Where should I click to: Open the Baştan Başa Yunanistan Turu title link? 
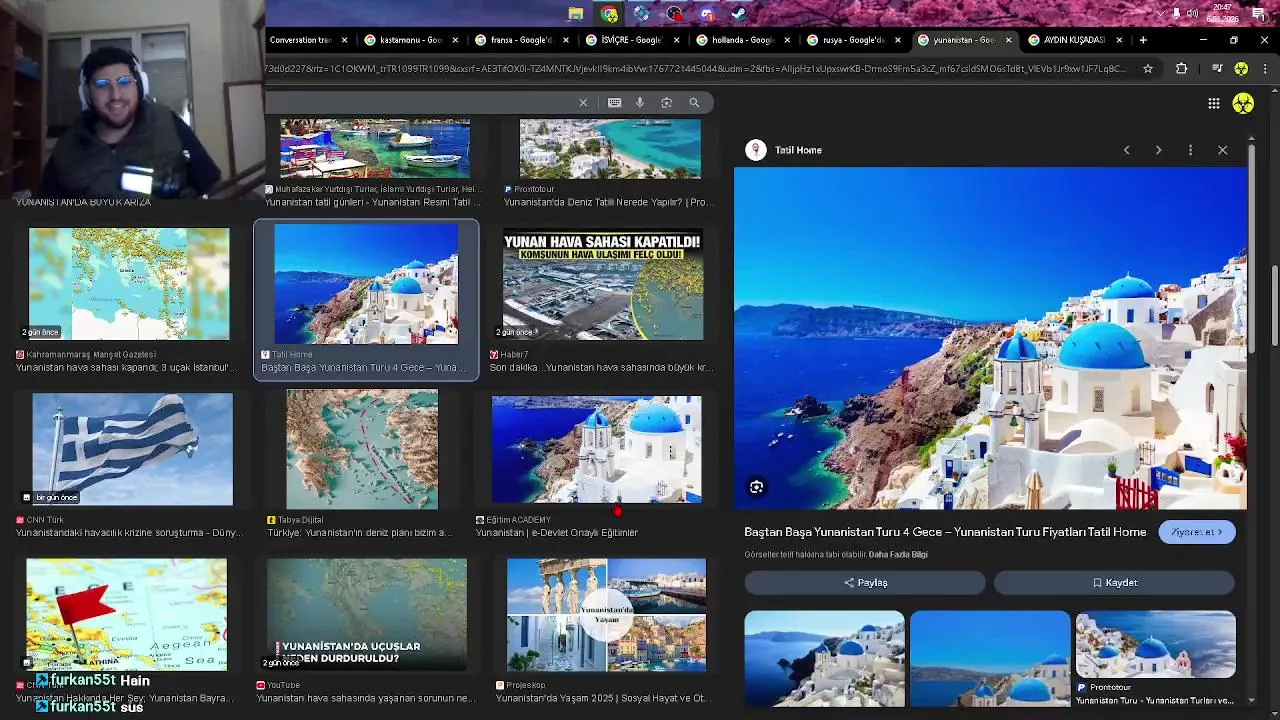pyautogui.click(x=945, y=532)
